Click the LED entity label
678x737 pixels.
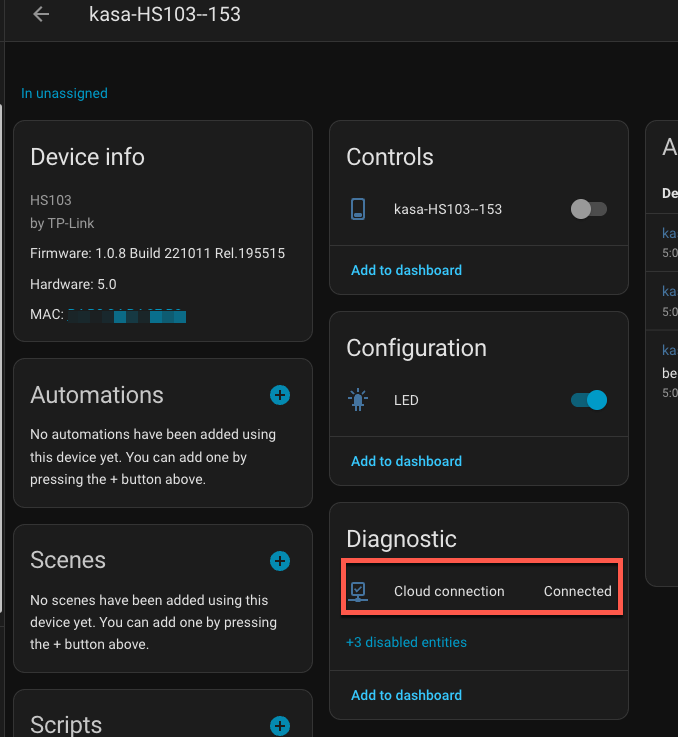[x=406, y=400]
